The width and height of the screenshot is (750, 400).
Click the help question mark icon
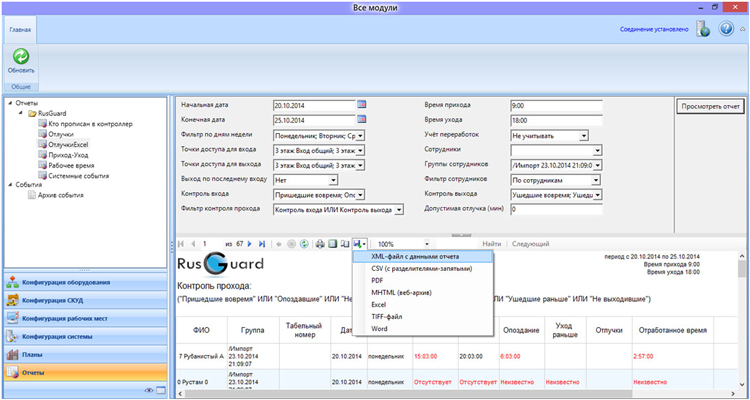(726, 29)
